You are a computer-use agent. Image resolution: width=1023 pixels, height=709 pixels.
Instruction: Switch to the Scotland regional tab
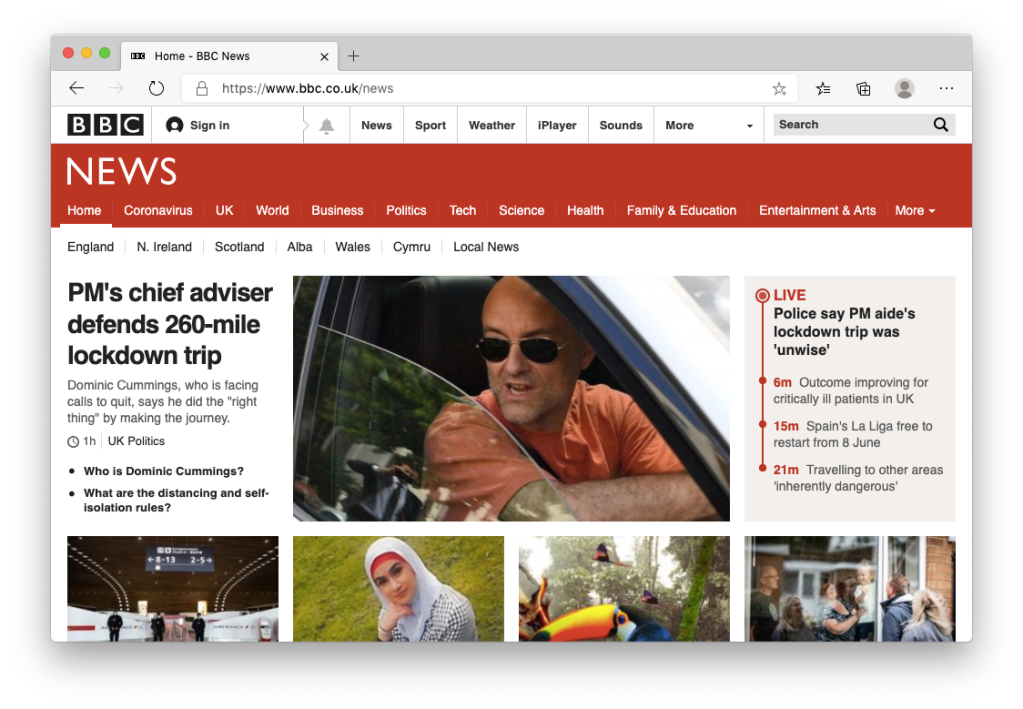coord(239,247)
